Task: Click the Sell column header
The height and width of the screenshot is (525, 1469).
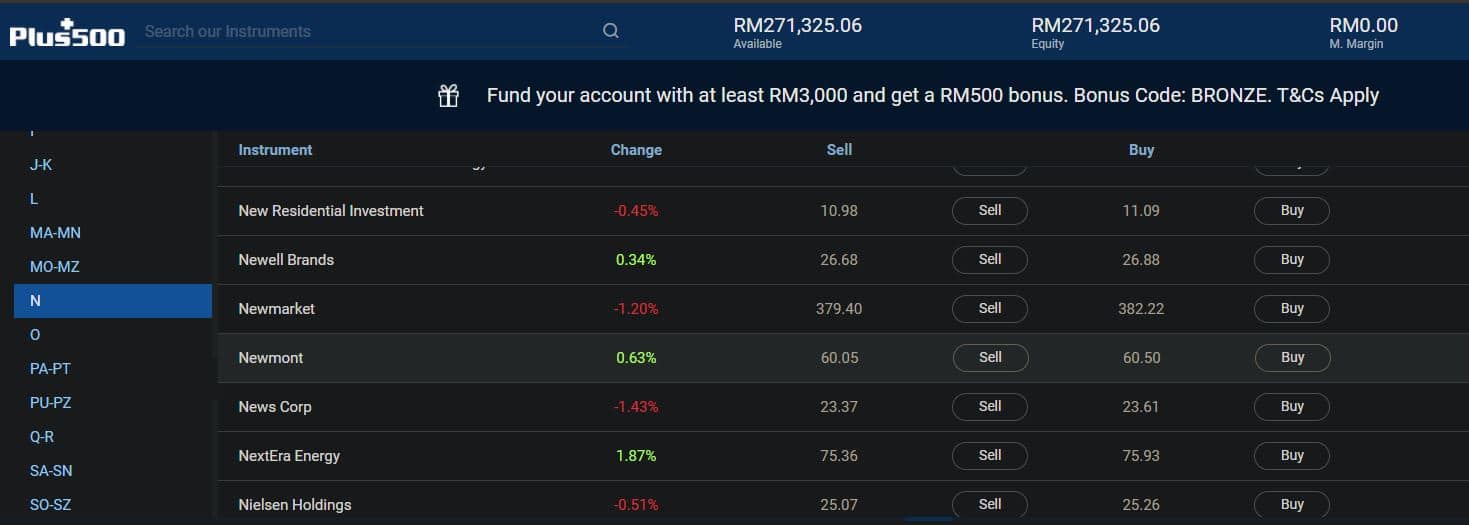Action: (x=839, y=150)
